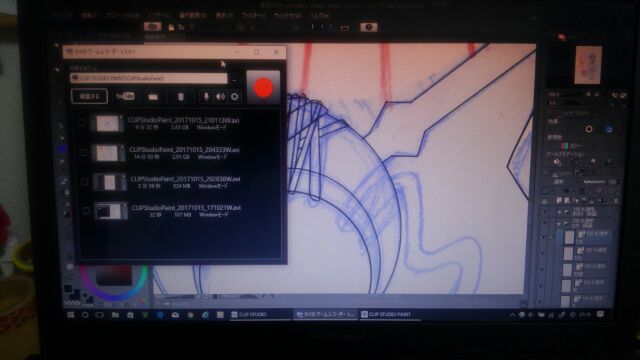This screenshot has width=640, height=360.
Task: Check the box for CLIPStudioPaint_20171015_171021W.avi
Action: [x=86, y=211]
